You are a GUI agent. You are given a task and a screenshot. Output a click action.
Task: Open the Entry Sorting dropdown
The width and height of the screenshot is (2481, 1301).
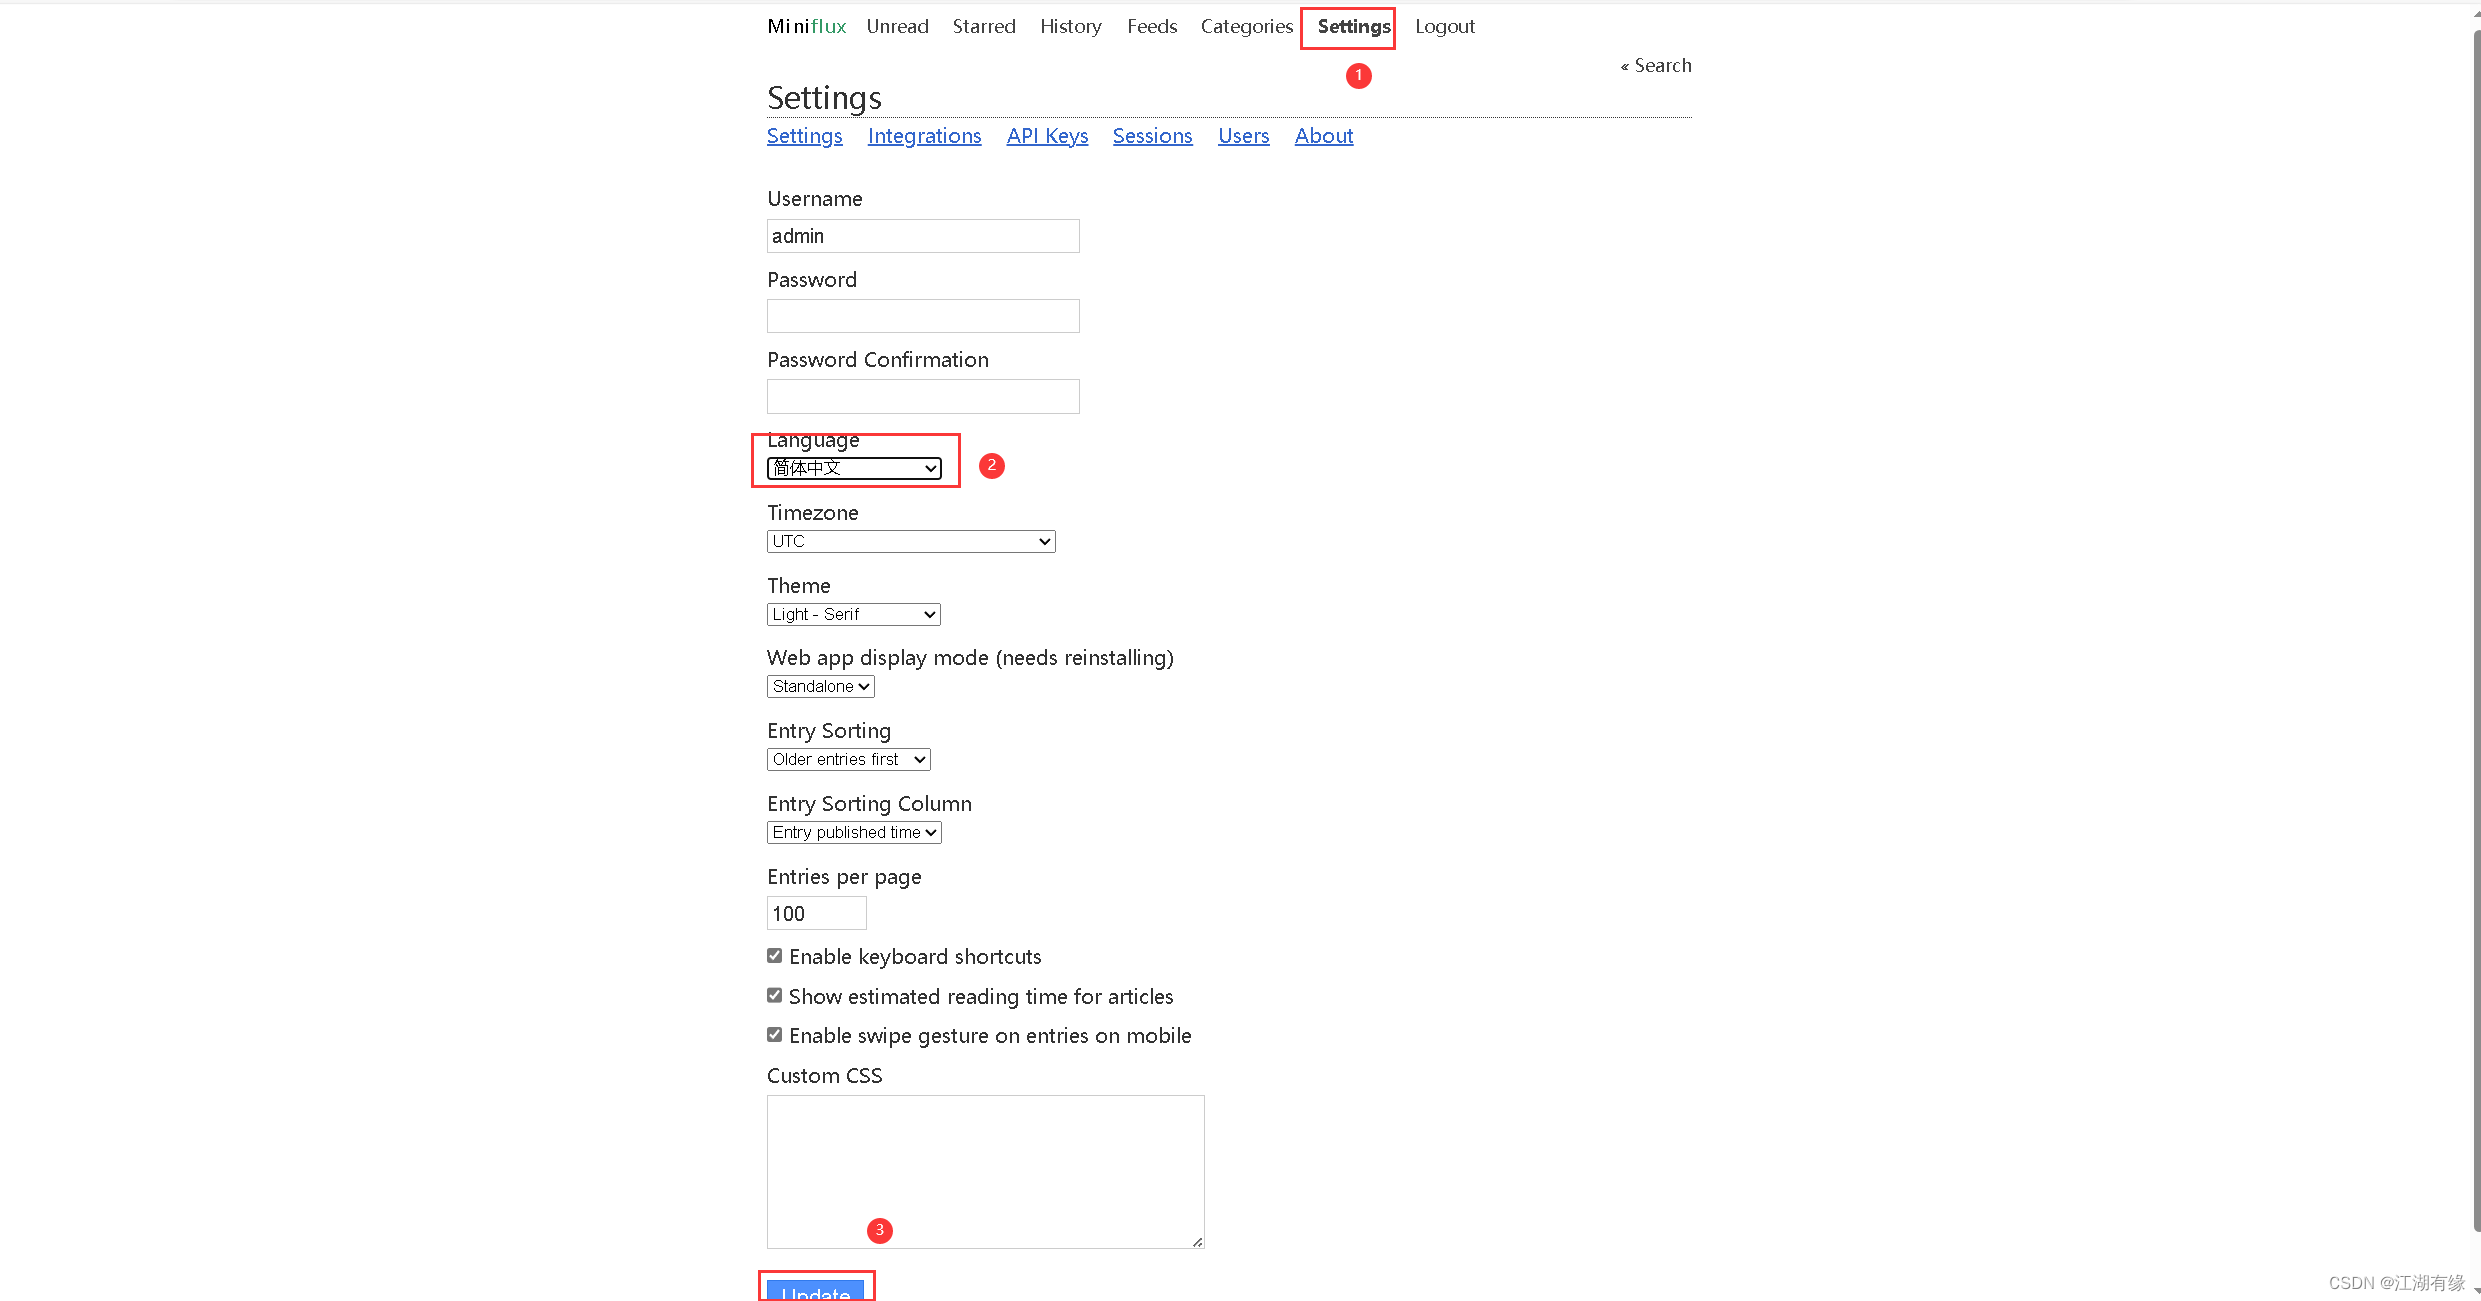(848, 759)
